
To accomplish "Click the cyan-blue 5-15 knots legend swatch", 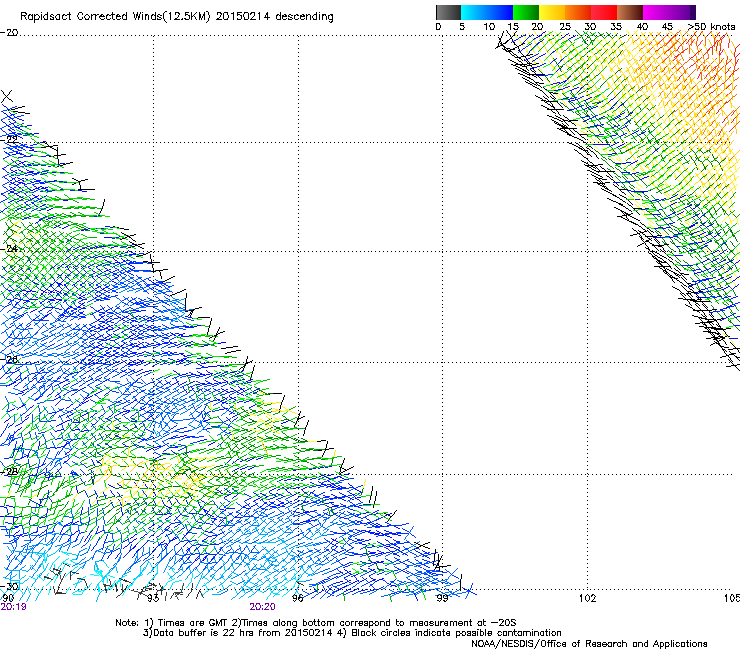I will (487, 12).
